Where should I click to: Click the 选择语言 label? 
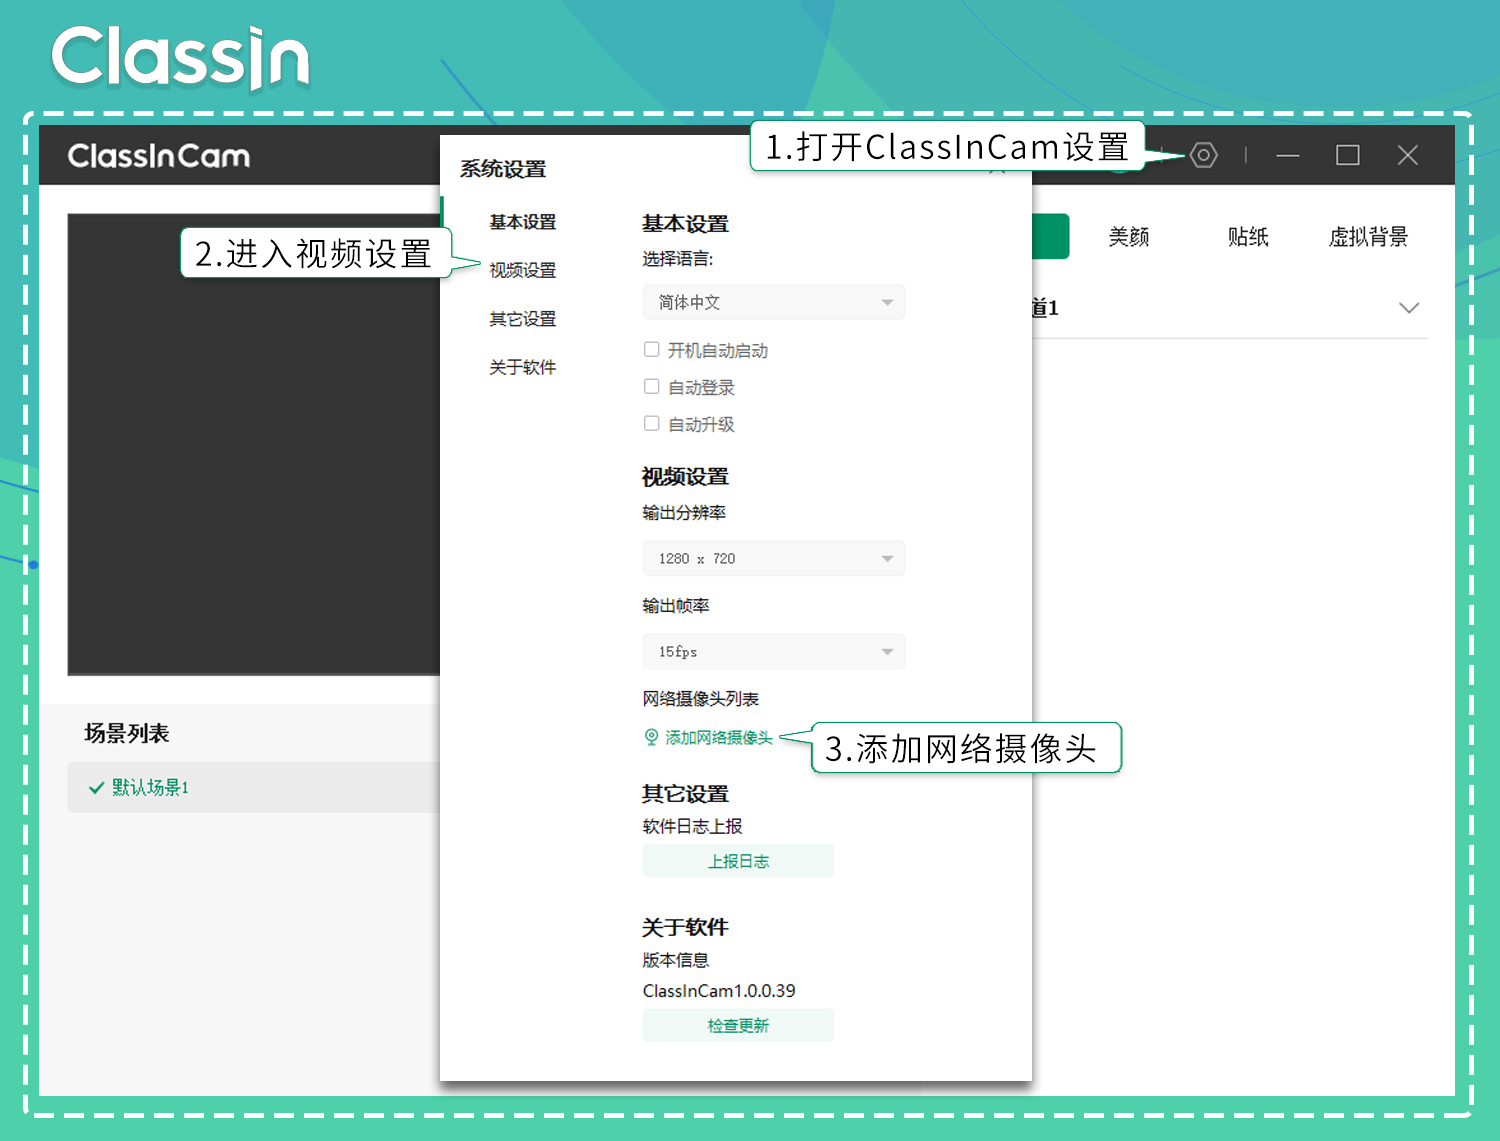[678, 258]
